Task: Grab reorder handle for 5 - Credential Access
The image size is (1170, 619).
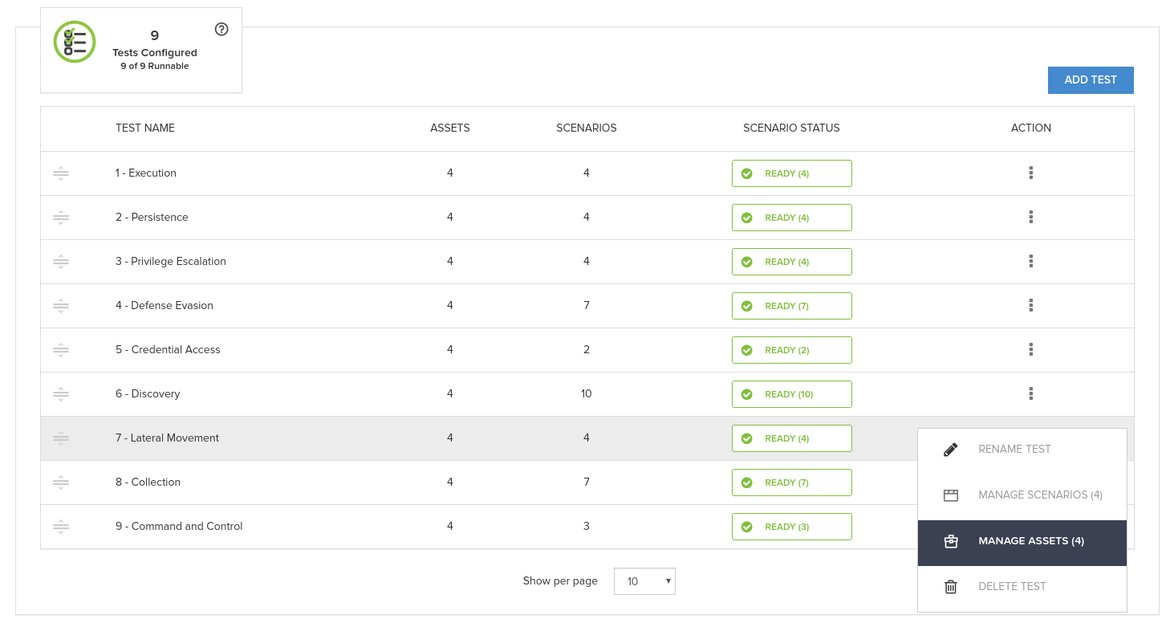Action: point(61,350)
